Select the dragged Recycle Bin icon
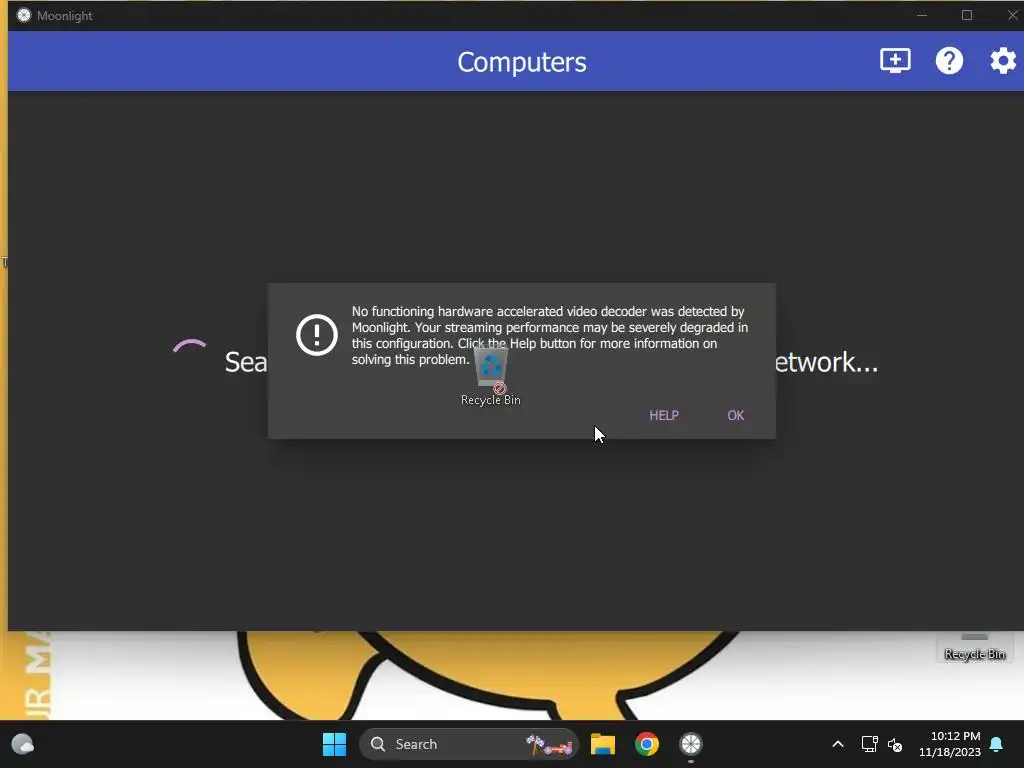Screen dimensions: 1024x768 pos(490,377)
